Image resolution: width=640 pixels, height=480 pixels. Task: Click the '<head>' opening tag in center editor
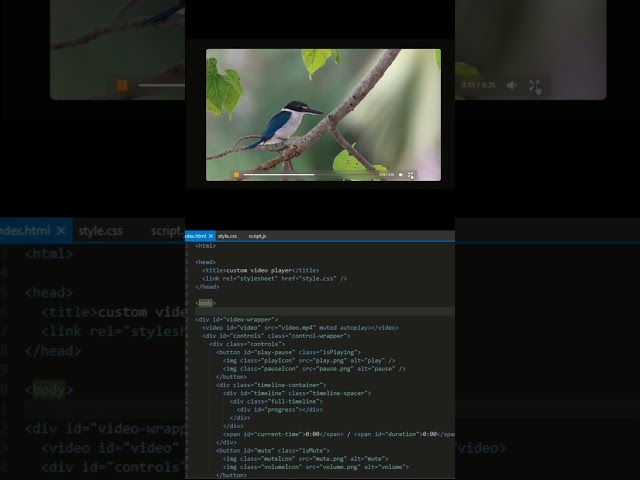point(206,262)
